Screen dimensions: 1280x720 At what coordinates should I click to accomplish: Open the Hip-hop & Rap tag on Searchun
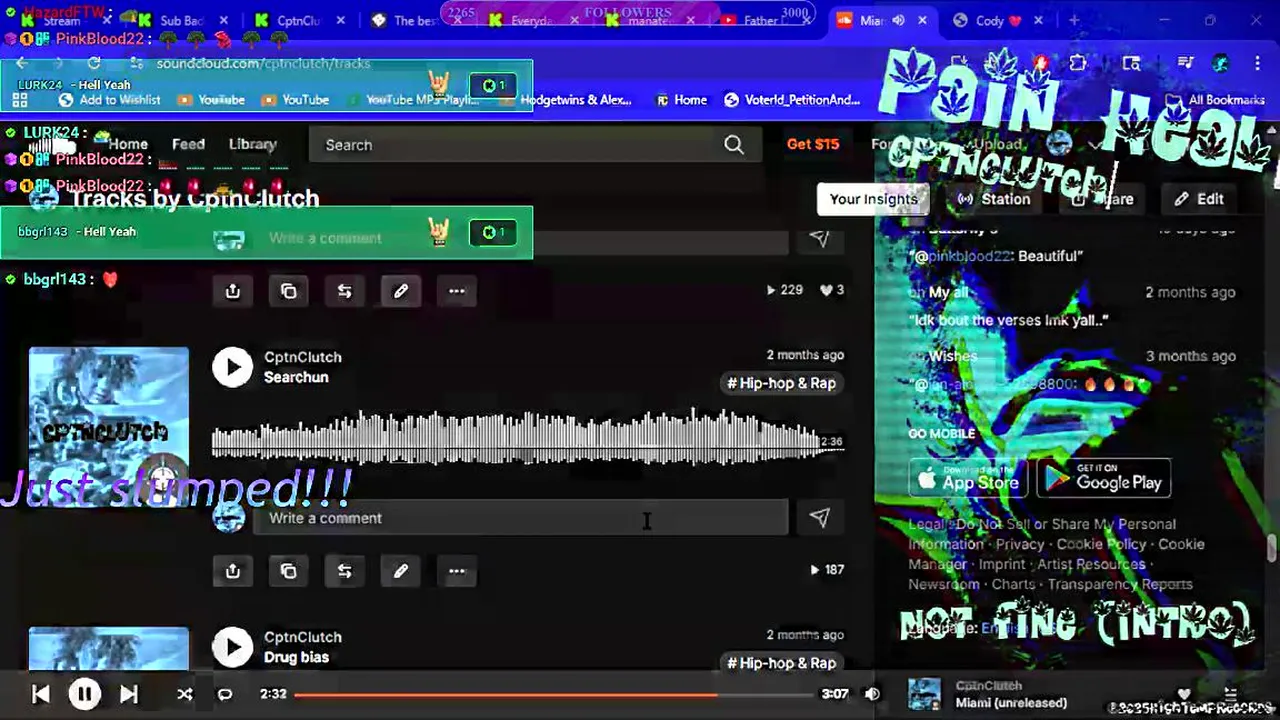tap(782, 383)
